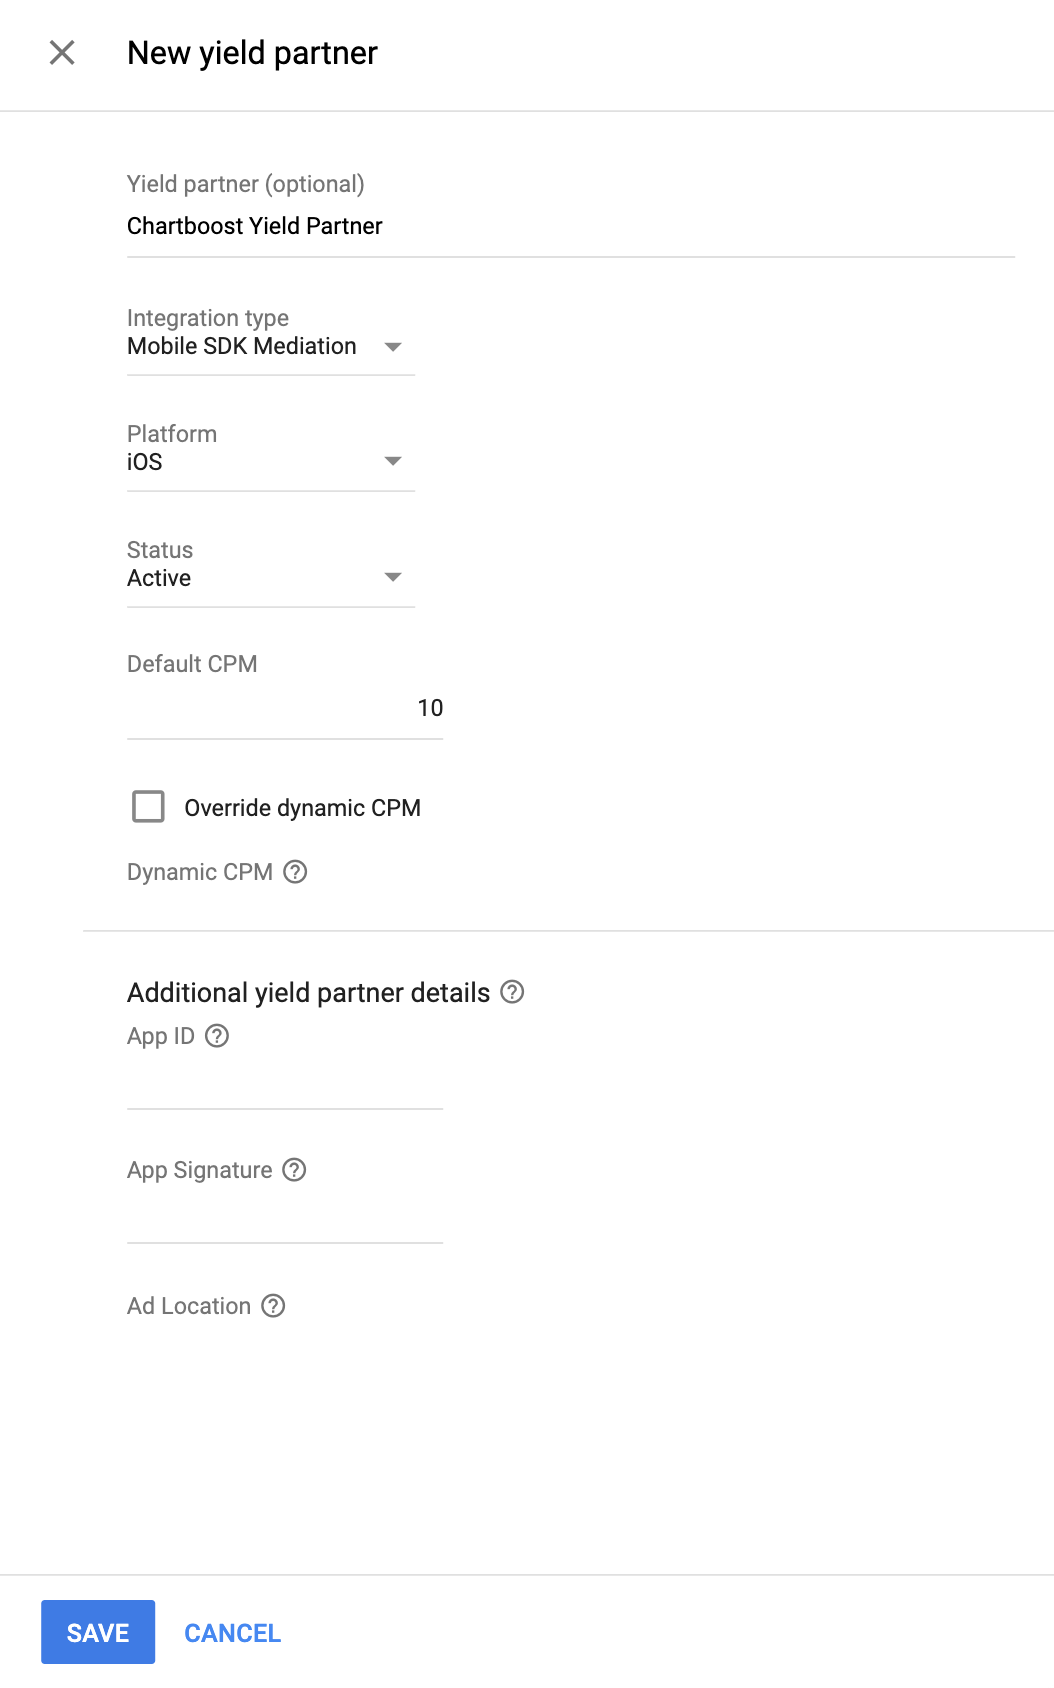Show help for Additional yield partner details
The image size is (1054, 1688).
click(x=512, y=992)
